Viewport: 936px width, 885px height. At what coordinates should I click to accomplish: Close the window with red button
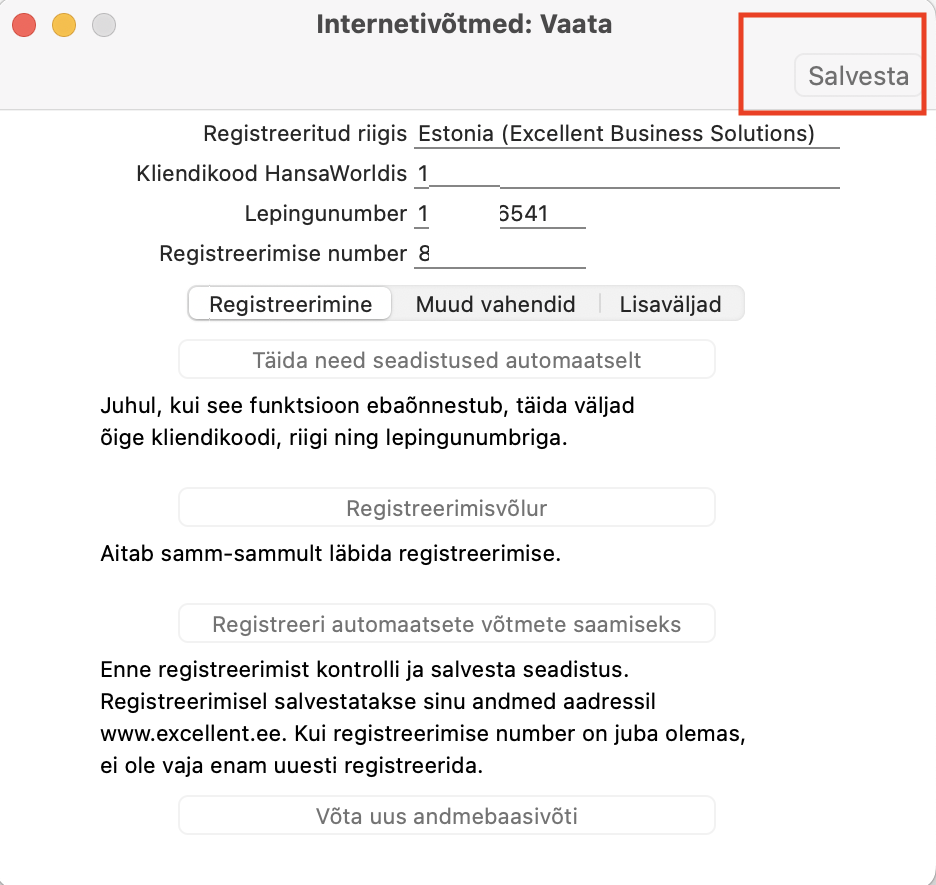point(24,25)
